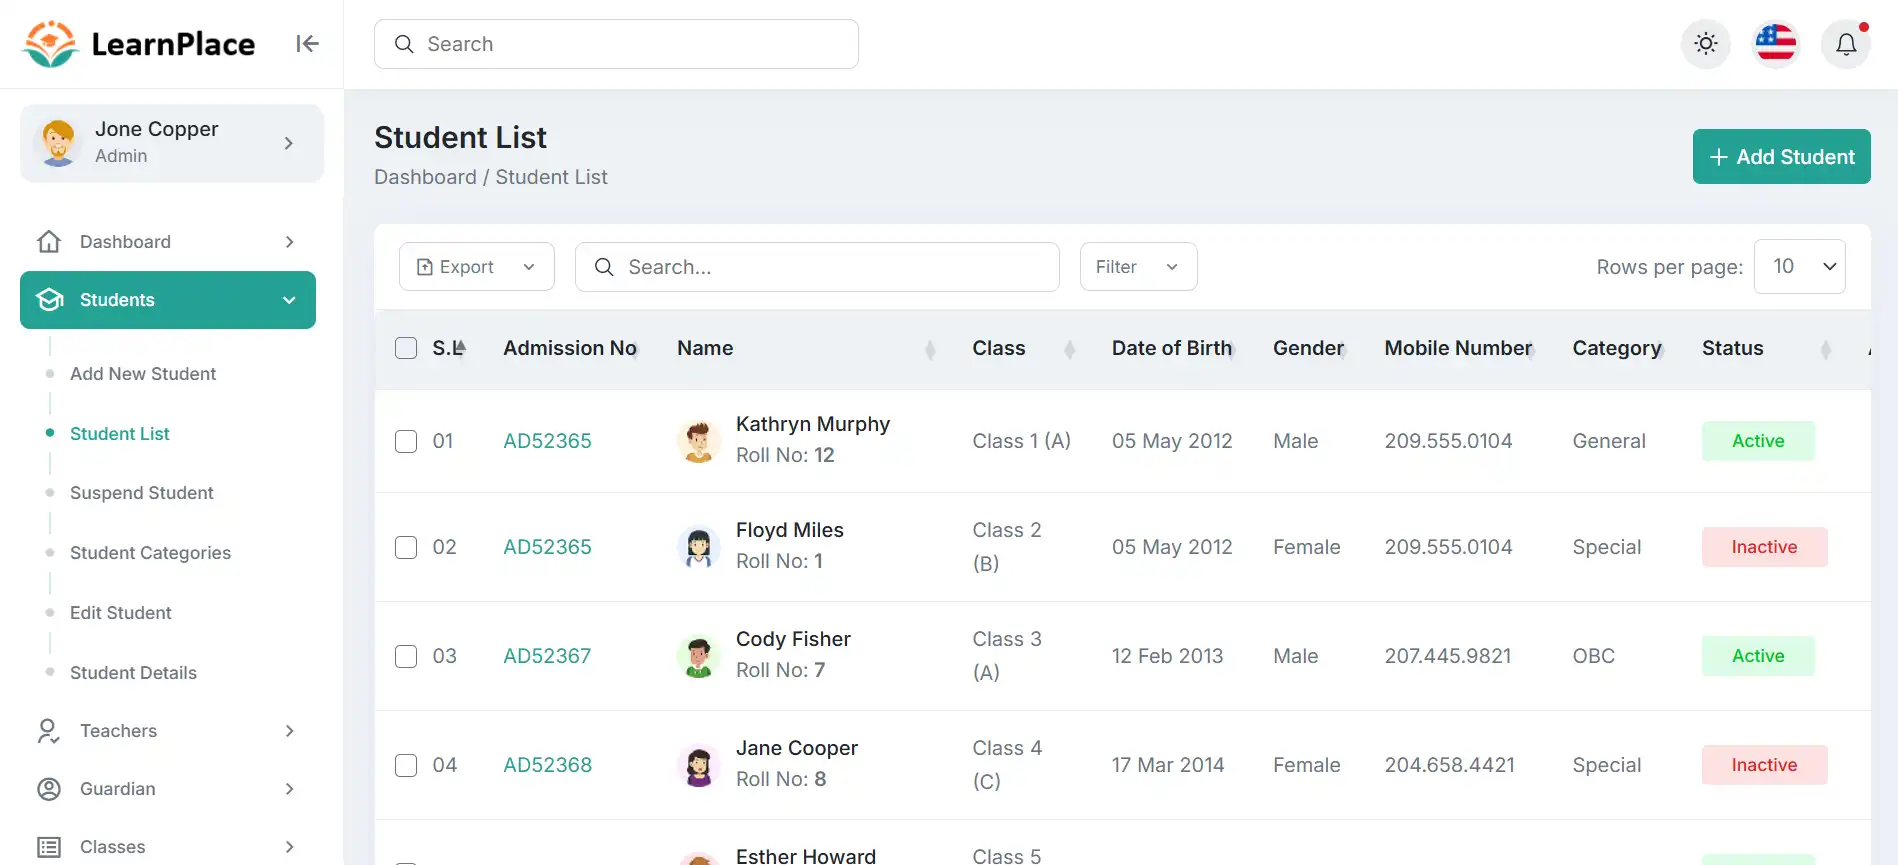The height and width of the screenshot is (865, 1898).
Task: Click Cody Fisher's avatar
Action: pyautogui.click(x=699, y=656)
